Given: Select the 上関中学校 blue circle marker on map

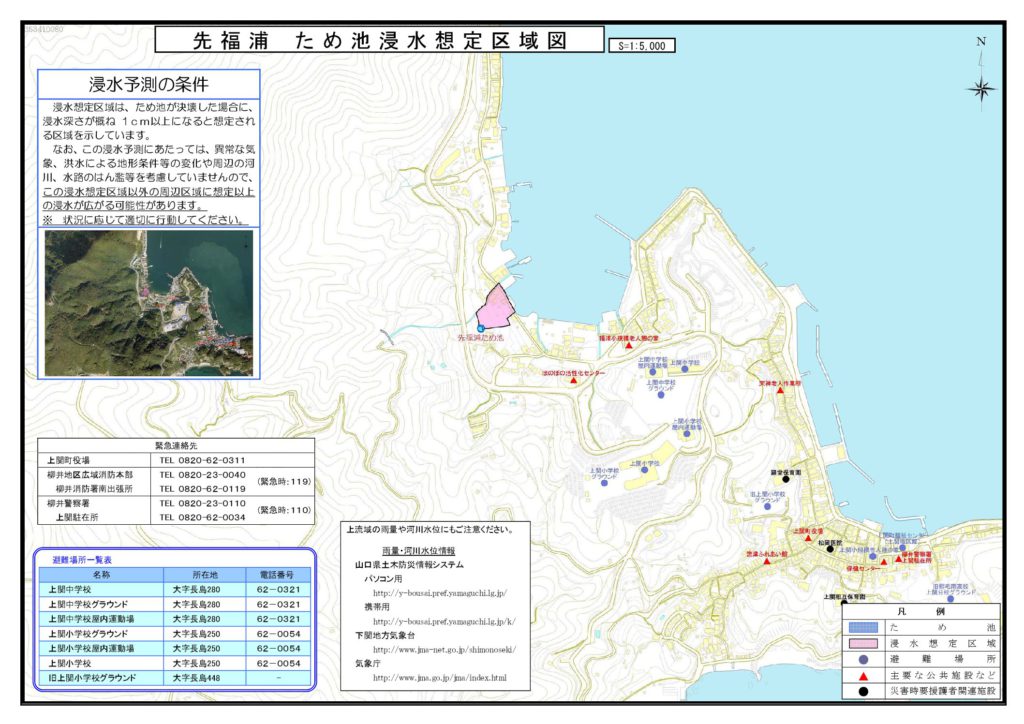Looking at the screenshot, I should tap(684, 369).
